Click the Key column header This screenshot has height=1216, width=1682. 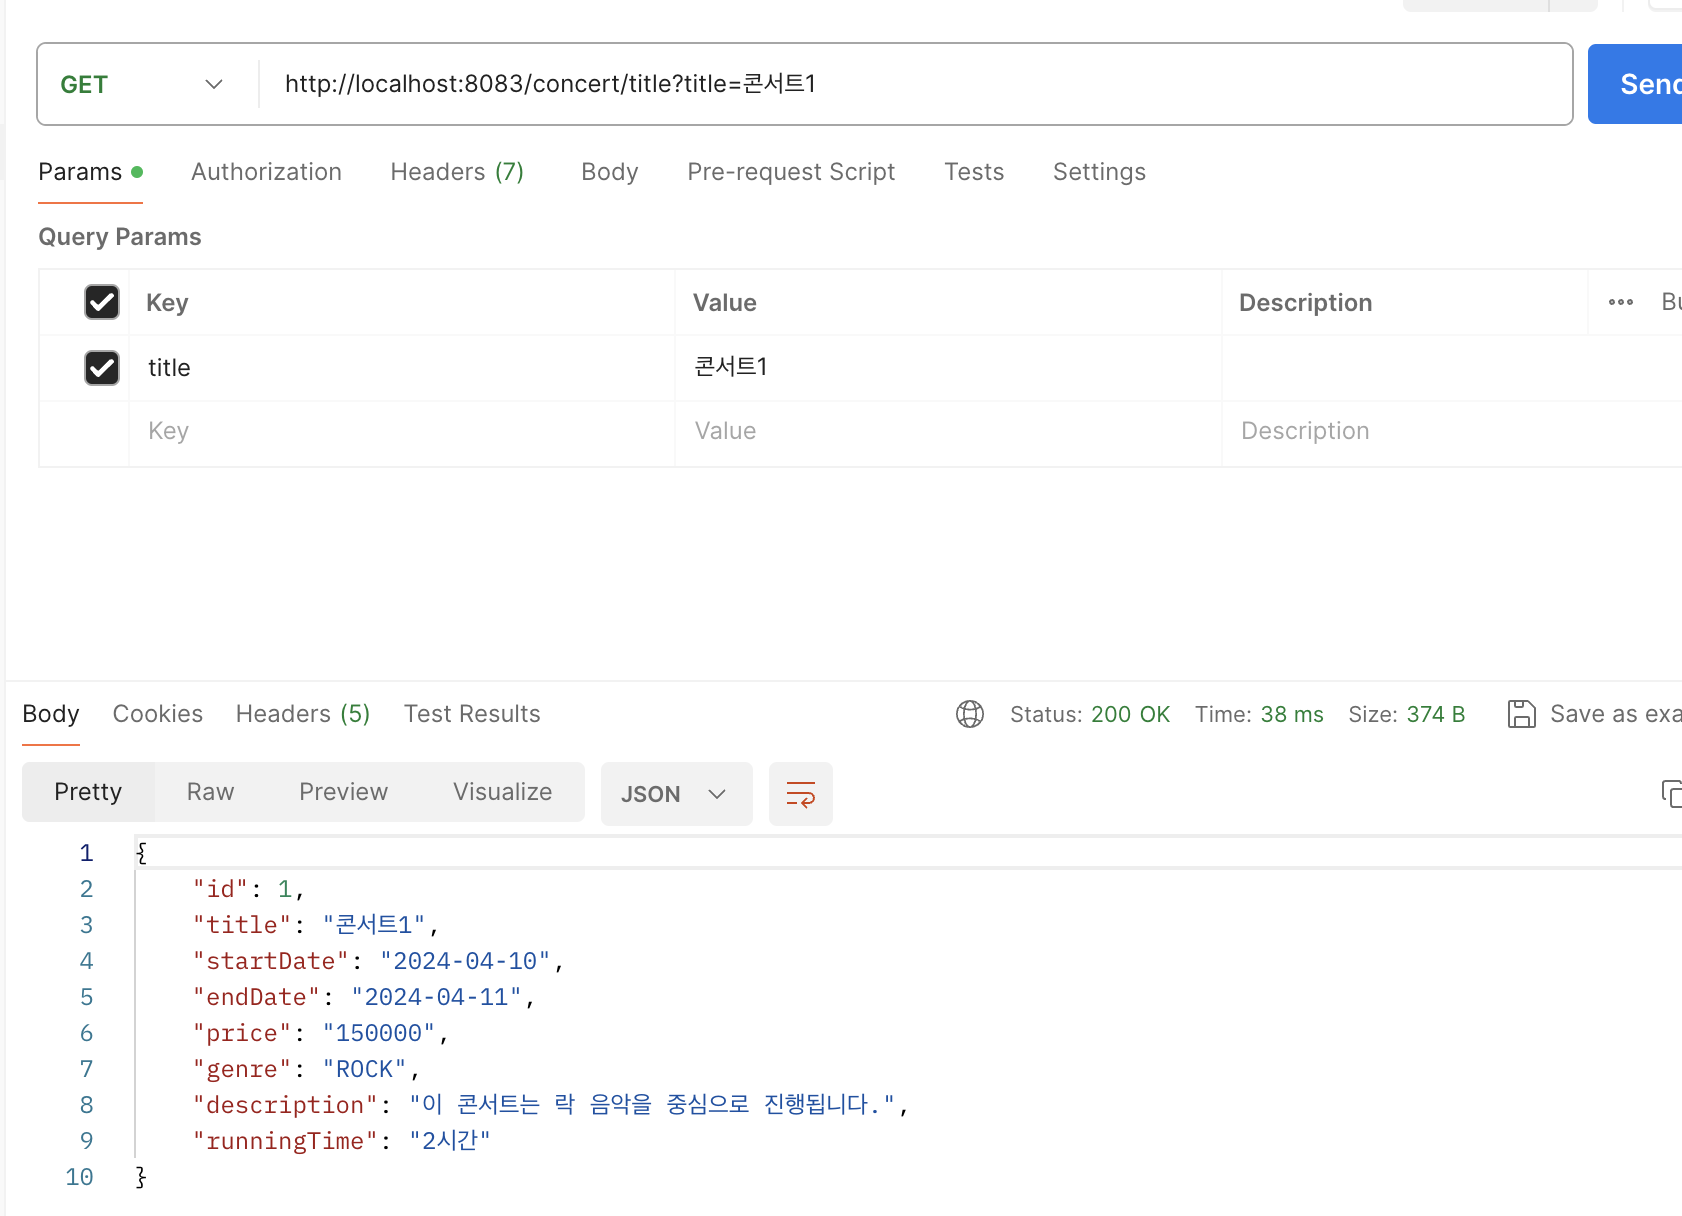coord(167,303)
